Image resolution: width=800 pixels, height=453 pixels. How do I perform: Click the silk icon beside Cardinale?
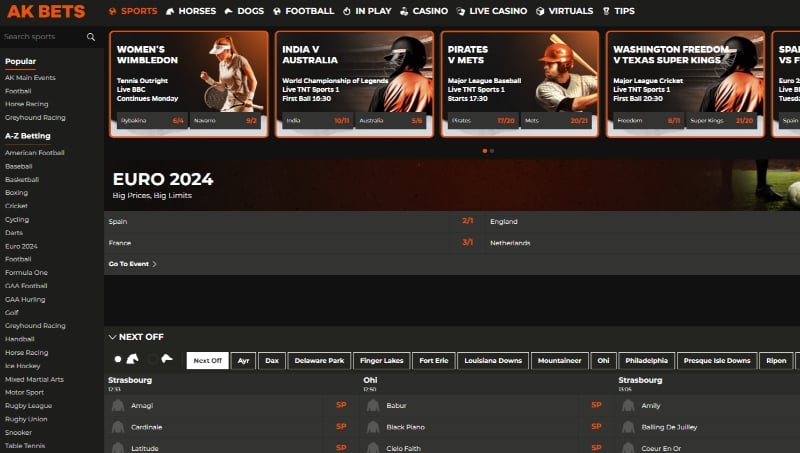coord(118,427)
